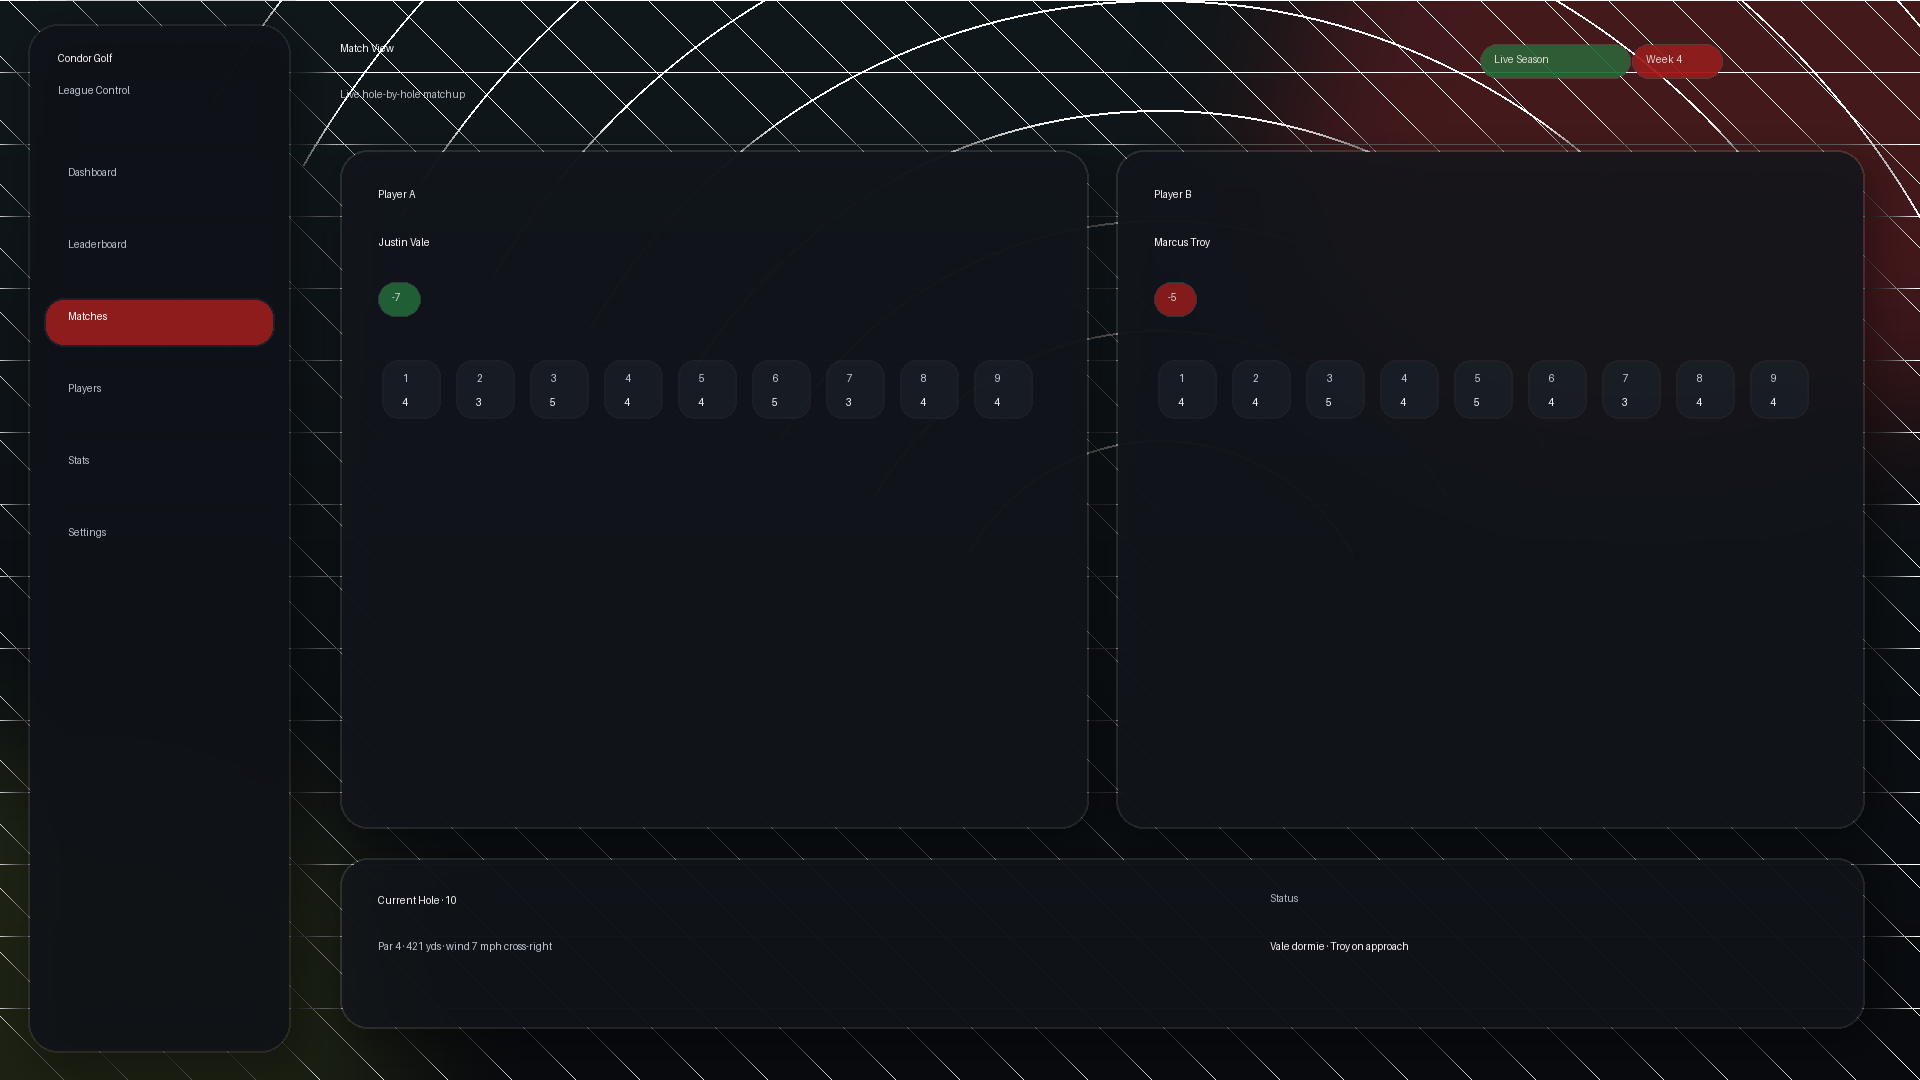Image resolution: width=1920 pixels, height=1080 pixels.
Task: Select hole 5 card for Player B
Action: [x=1483, y=389]
